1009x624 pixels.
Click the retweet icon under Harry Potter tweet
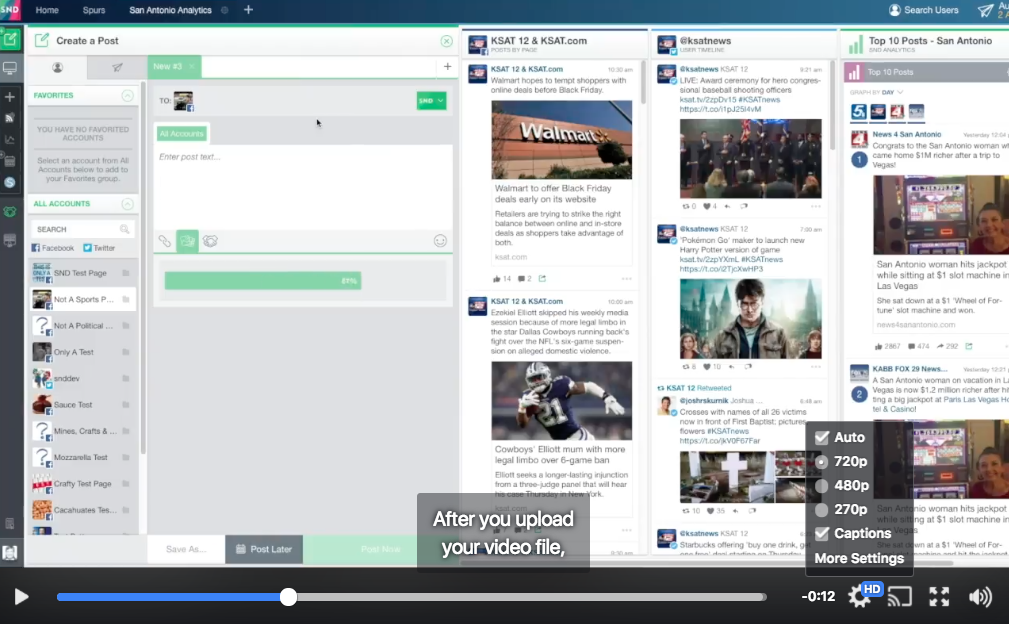click(x=686, y=367)
